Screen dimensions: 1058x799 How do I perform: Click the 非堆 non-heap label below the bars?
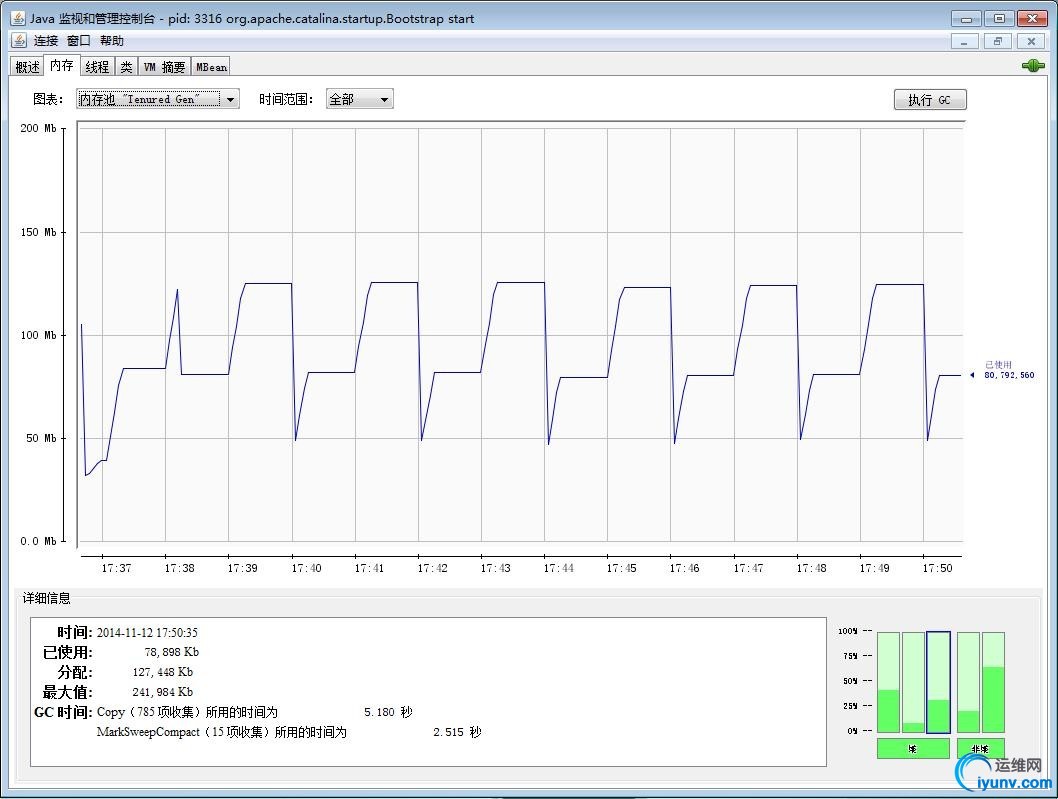(980, 748)
